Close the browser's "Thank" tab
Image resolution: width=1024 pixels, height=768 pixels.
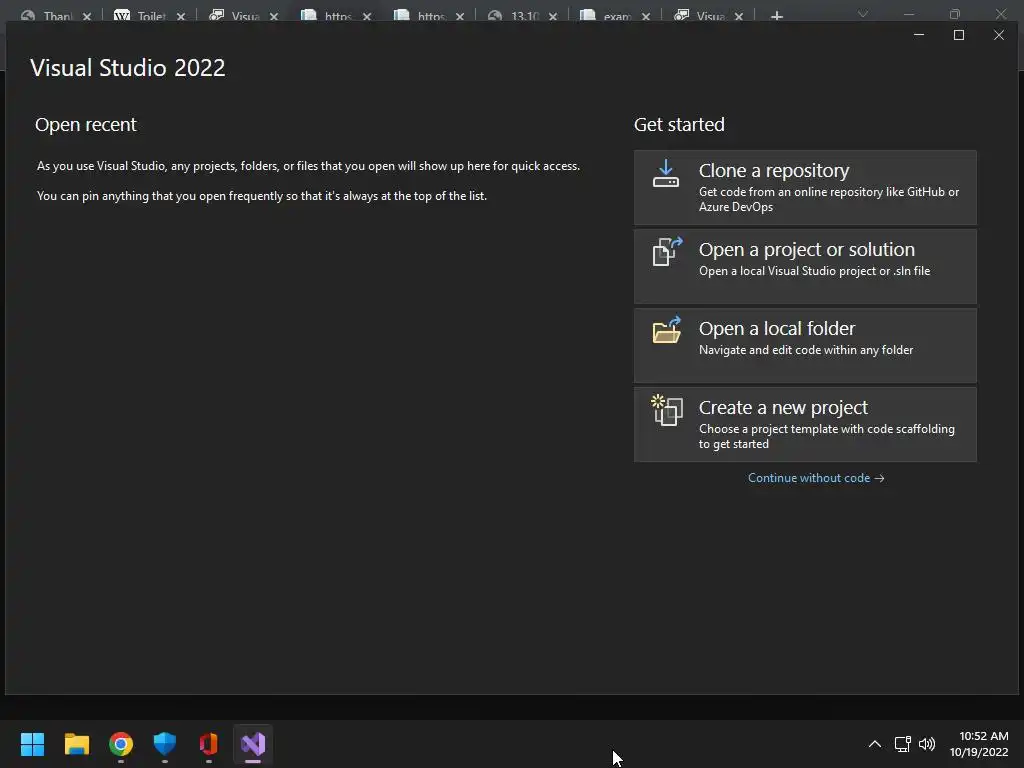pyautogui.click(x=87, y=16)
